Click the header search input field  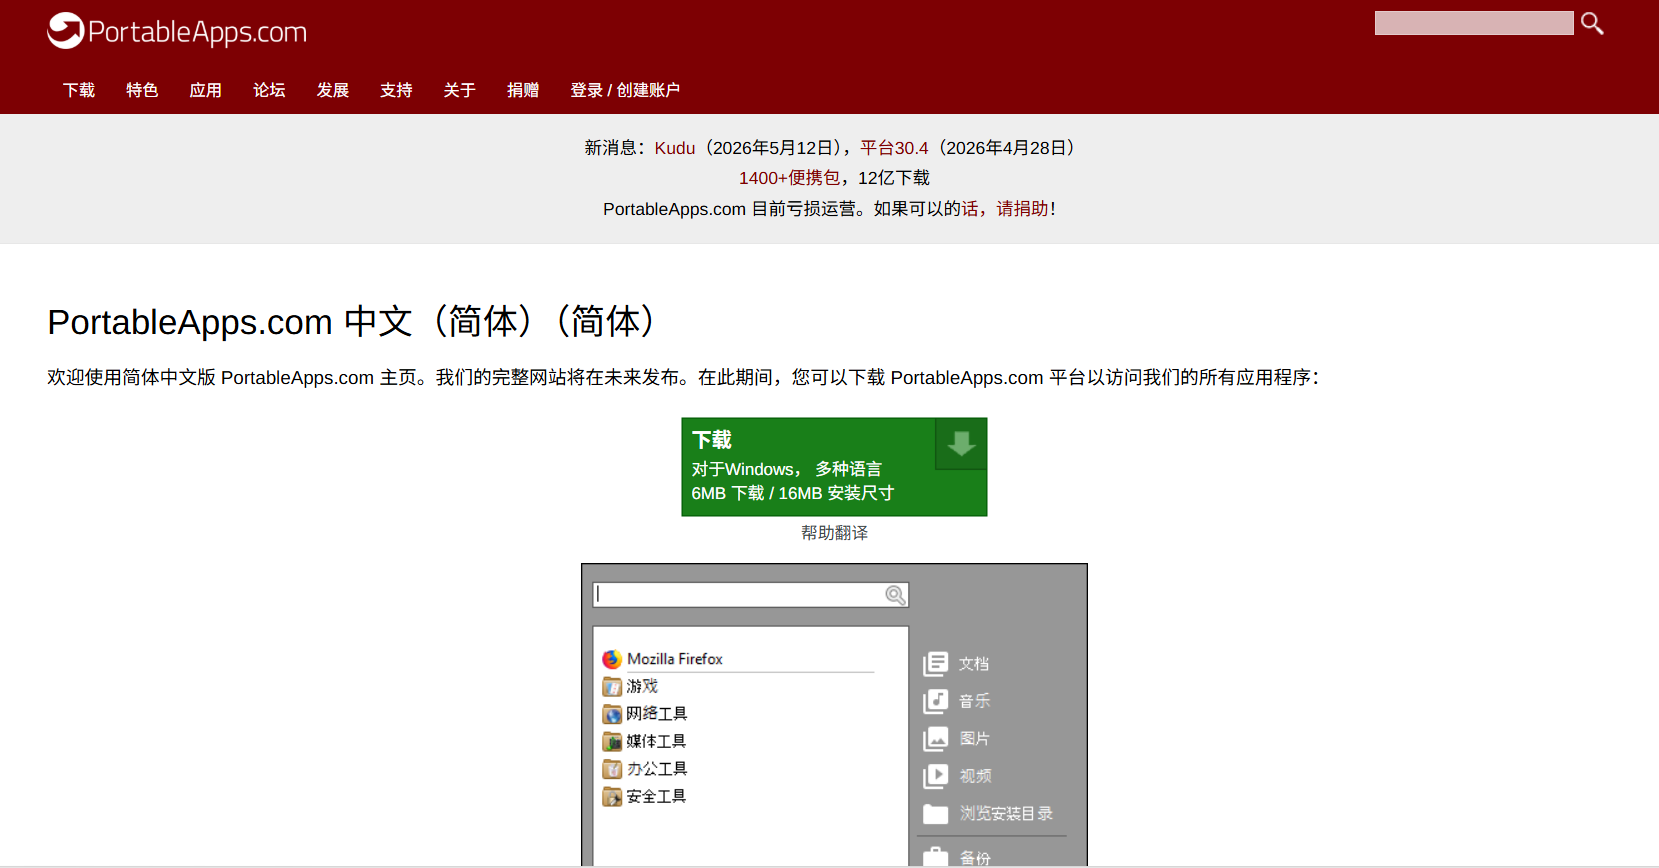pos(1474,23)
